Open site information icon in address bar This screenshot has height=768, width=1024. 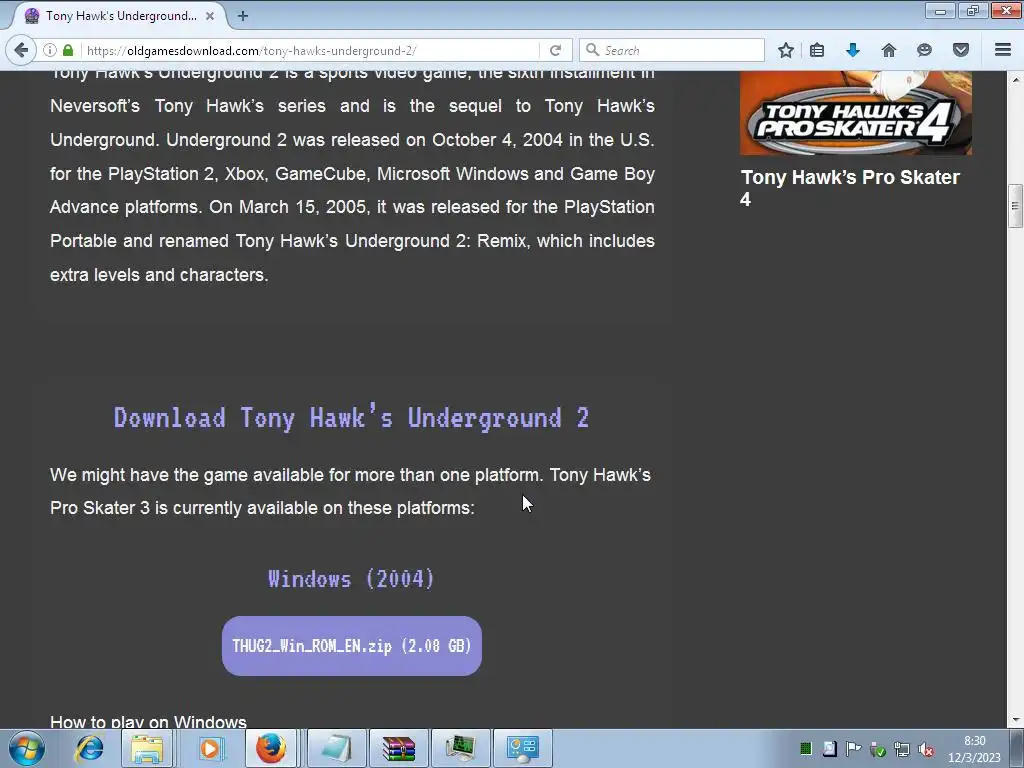(x=50, y=50)
